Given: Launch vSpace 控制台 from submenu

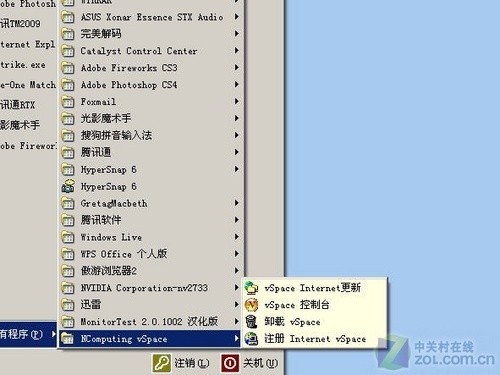Looking at the screenshot, I should 314,305.
